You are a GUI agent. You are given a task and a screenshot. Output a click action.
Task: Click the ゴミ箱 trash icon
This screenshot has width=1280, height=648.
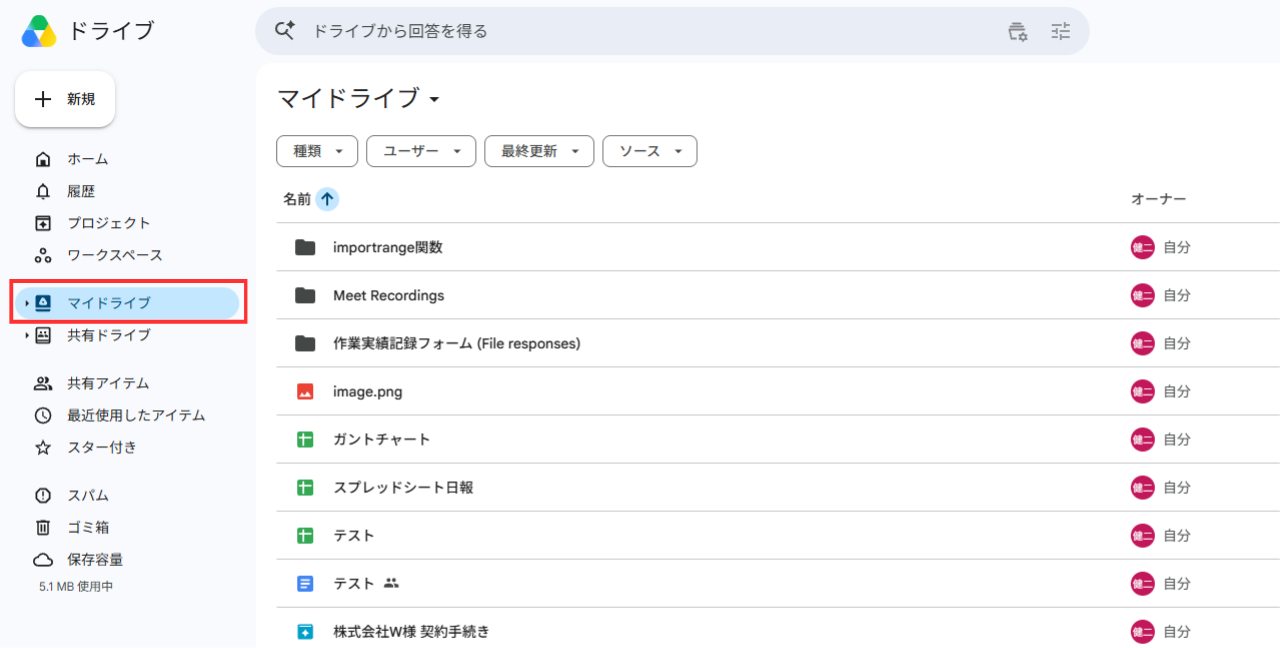click(x=43, y=527)
